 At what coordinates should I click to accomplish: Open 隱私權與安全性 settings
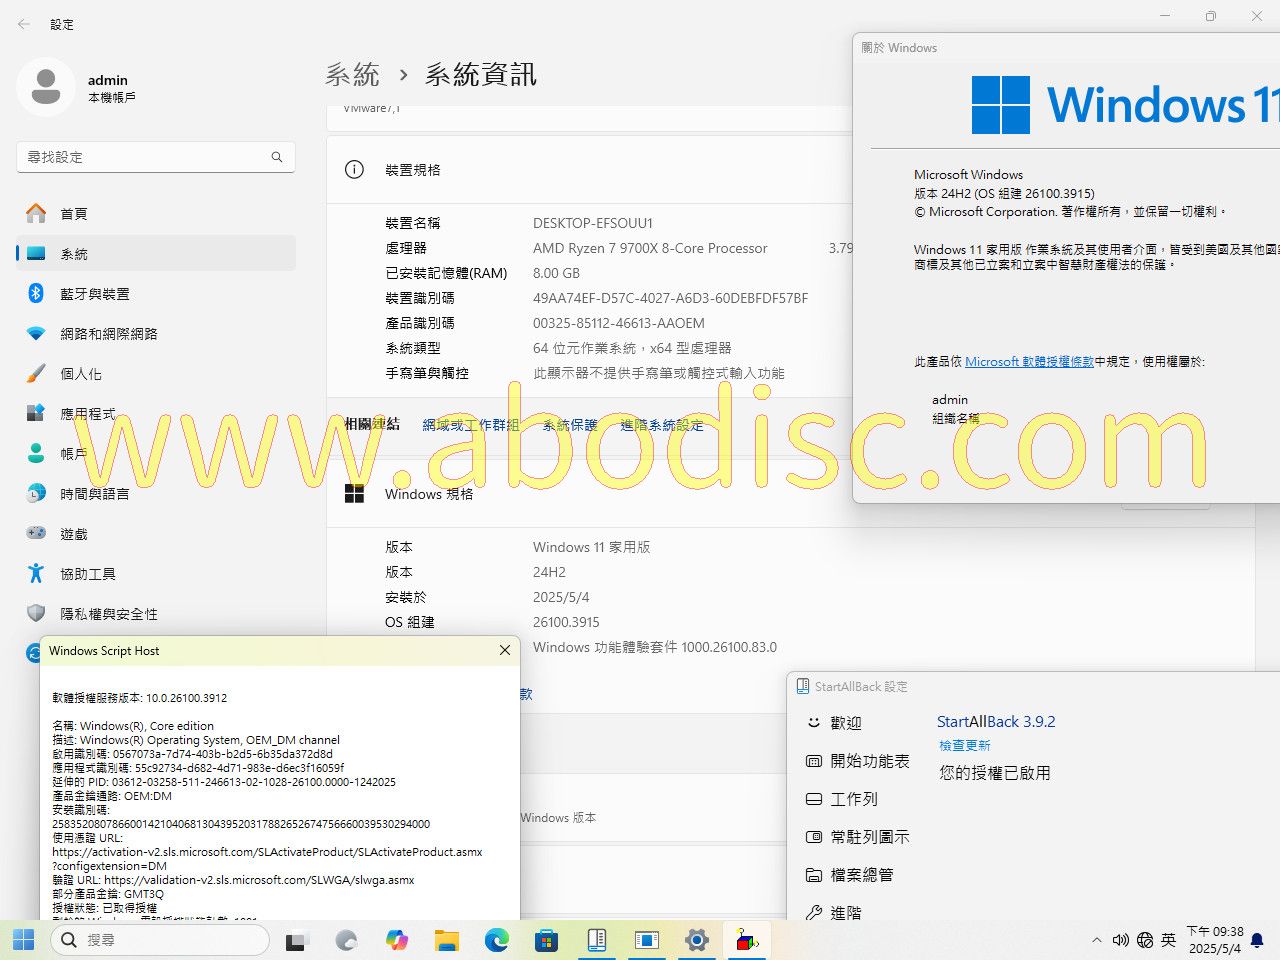click(156, 614)
